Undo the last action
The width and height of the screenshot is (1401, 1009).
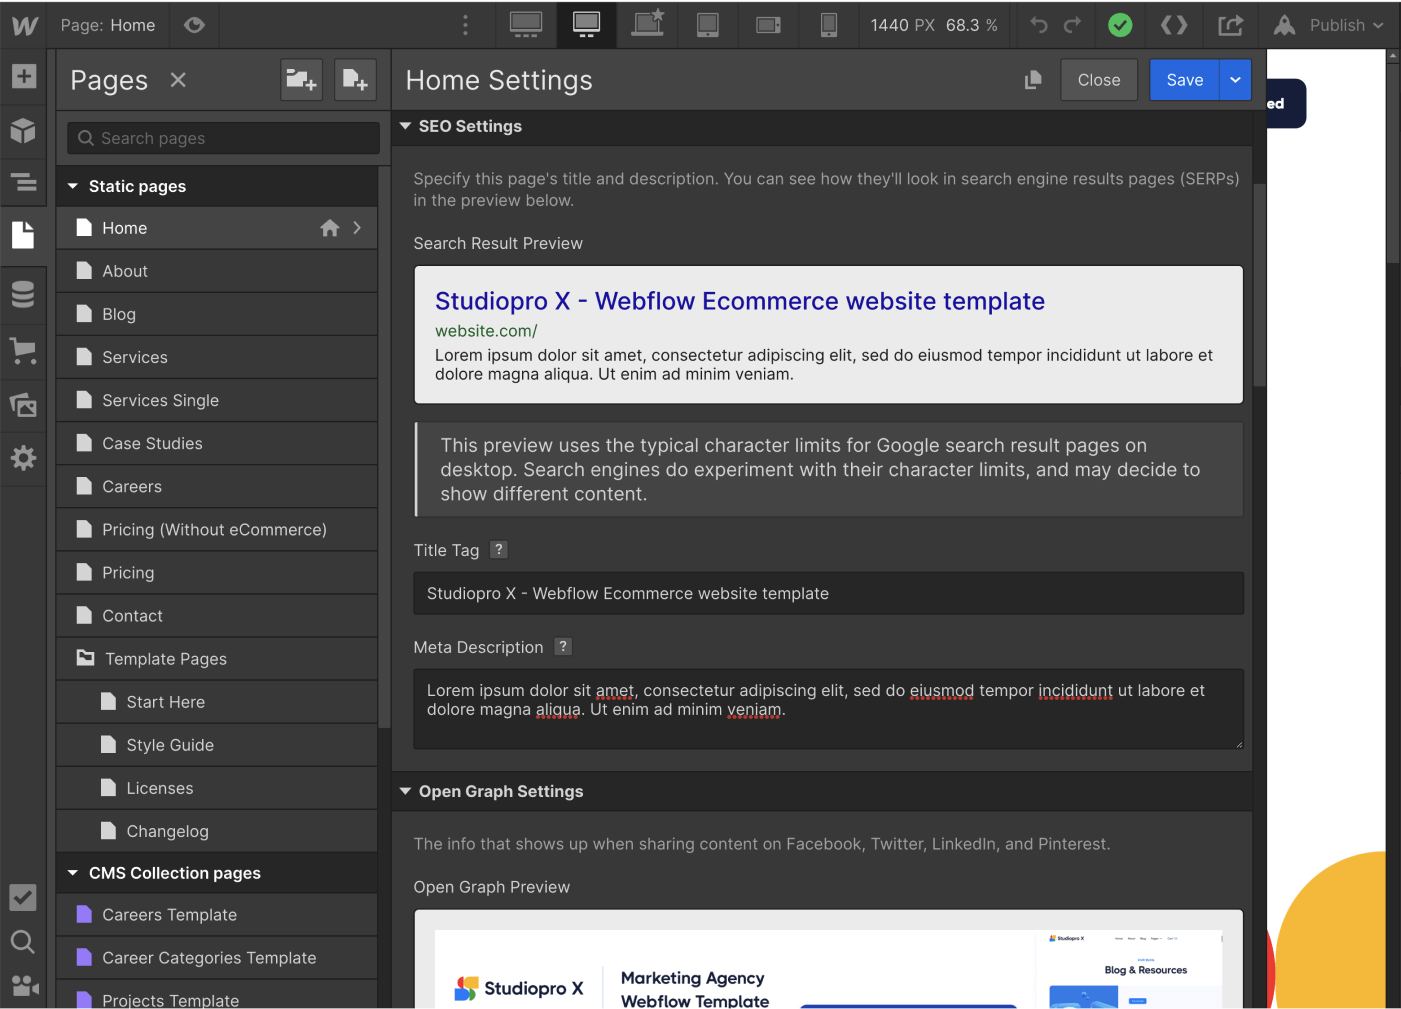(x=1038, y=25)
